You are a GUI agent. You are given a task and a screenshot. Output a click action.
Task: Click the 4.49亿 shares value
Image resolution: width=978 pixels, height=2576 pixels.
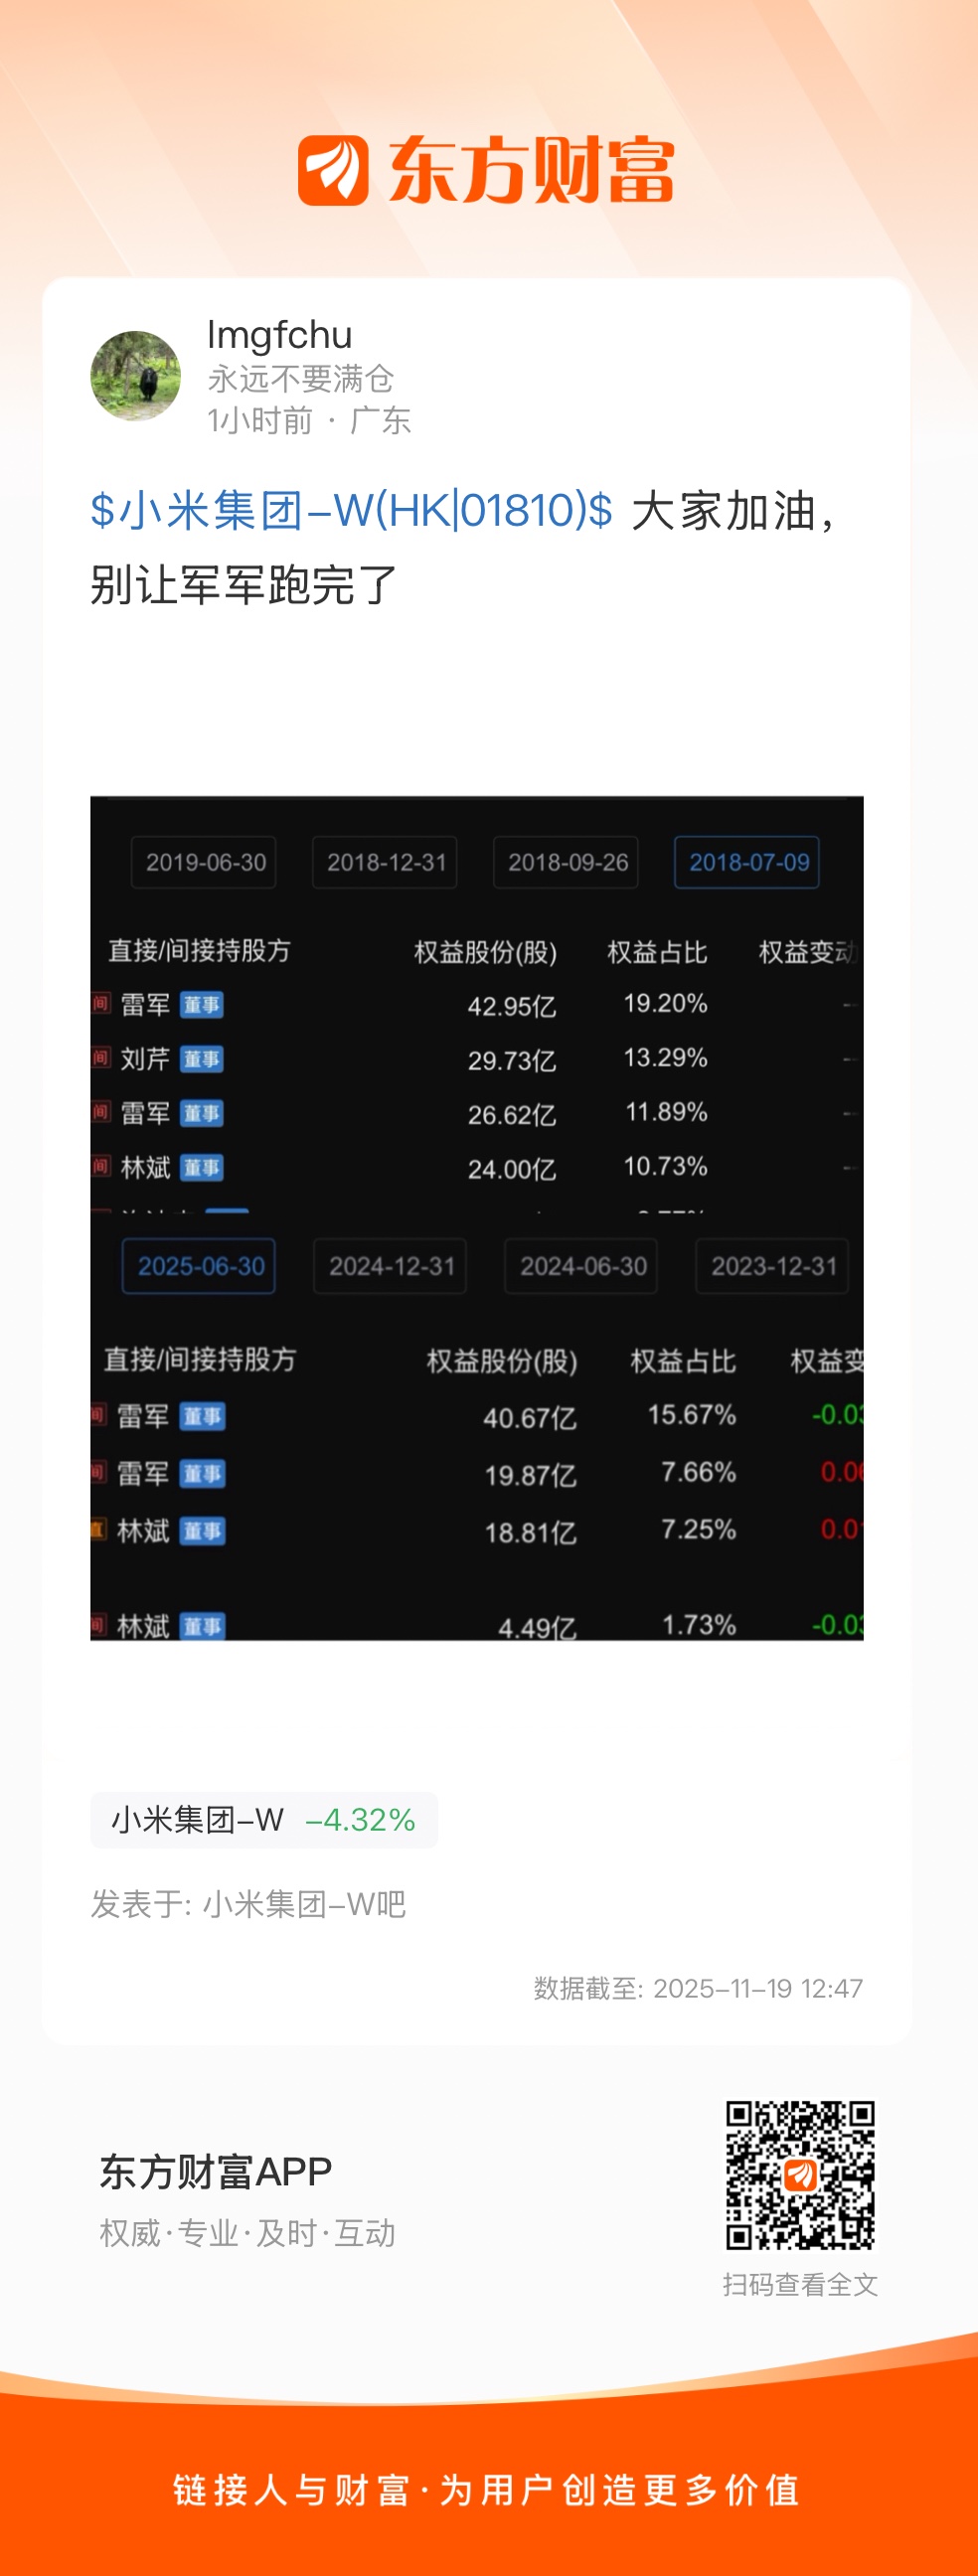[537, 1628]
